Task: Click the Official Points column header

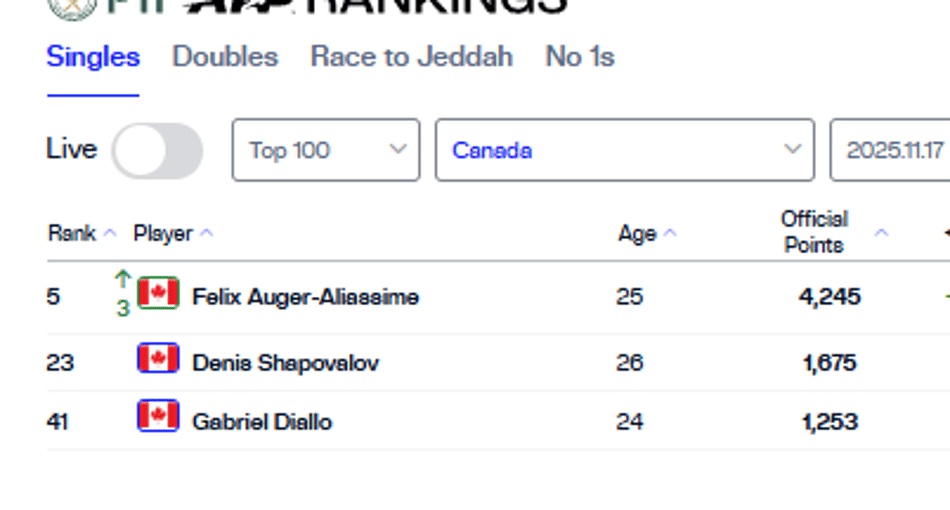Action: (814, 232)
